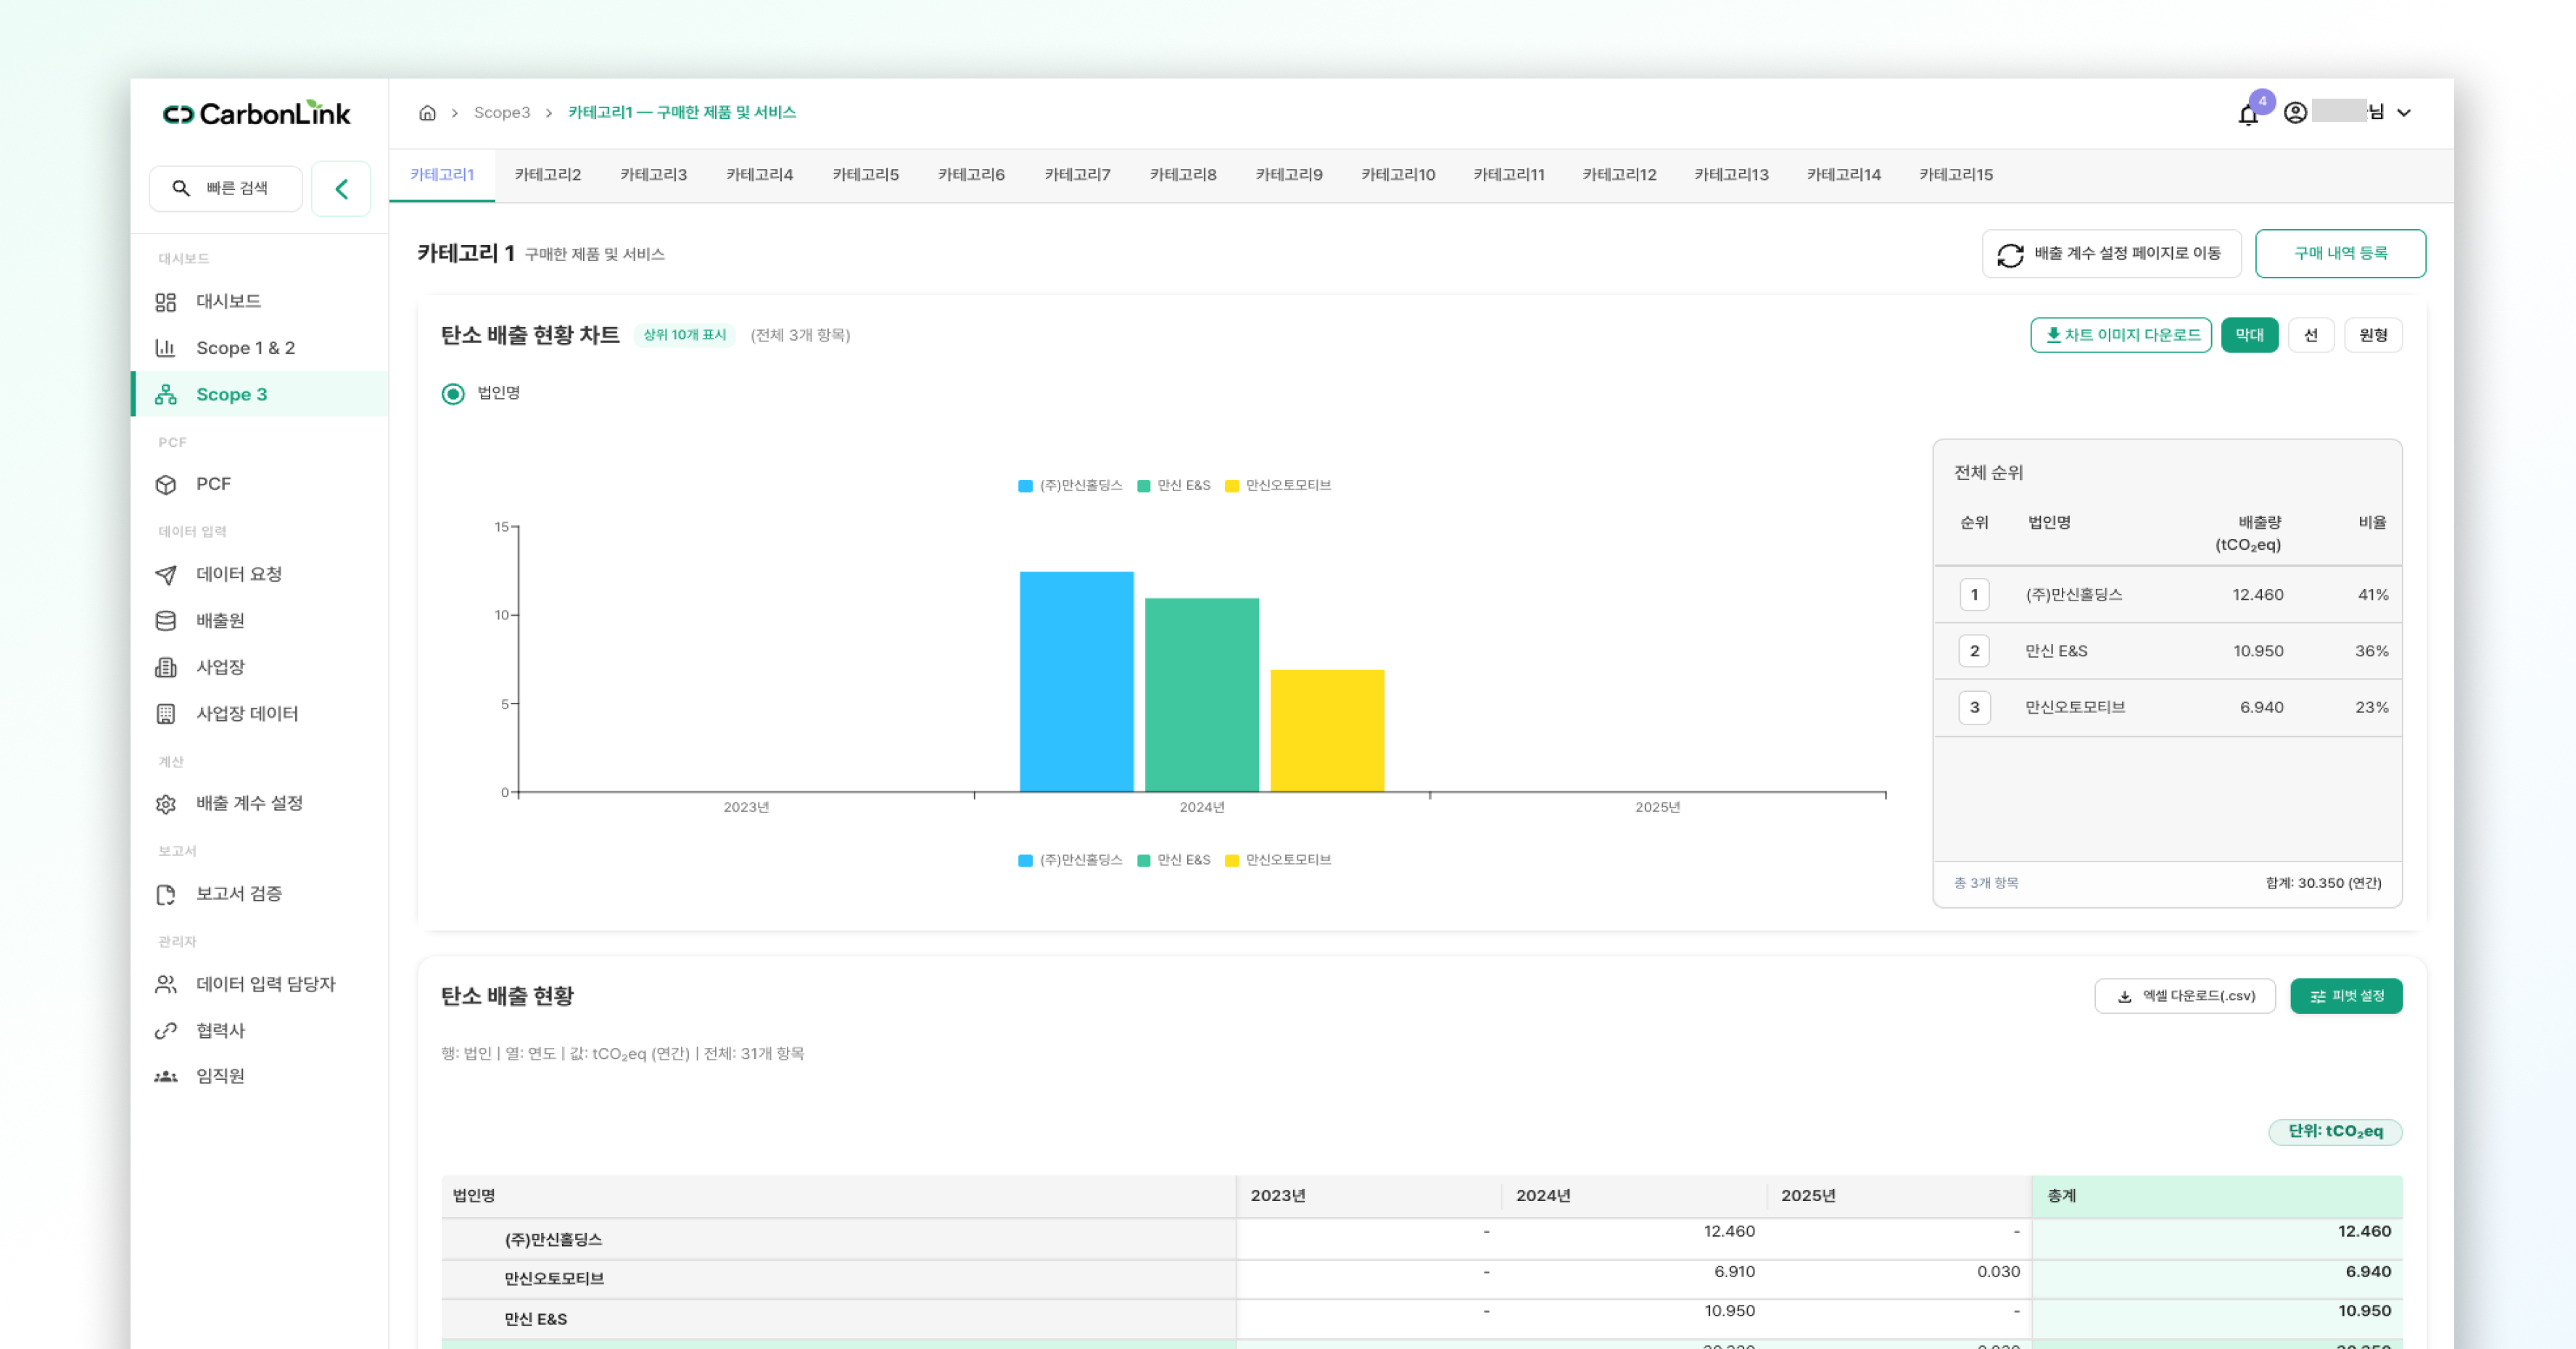This screenshot has width=2576, height=1349.
Task: Click the yellow 만신오토모티브 bar
Action: [1327, 731]
